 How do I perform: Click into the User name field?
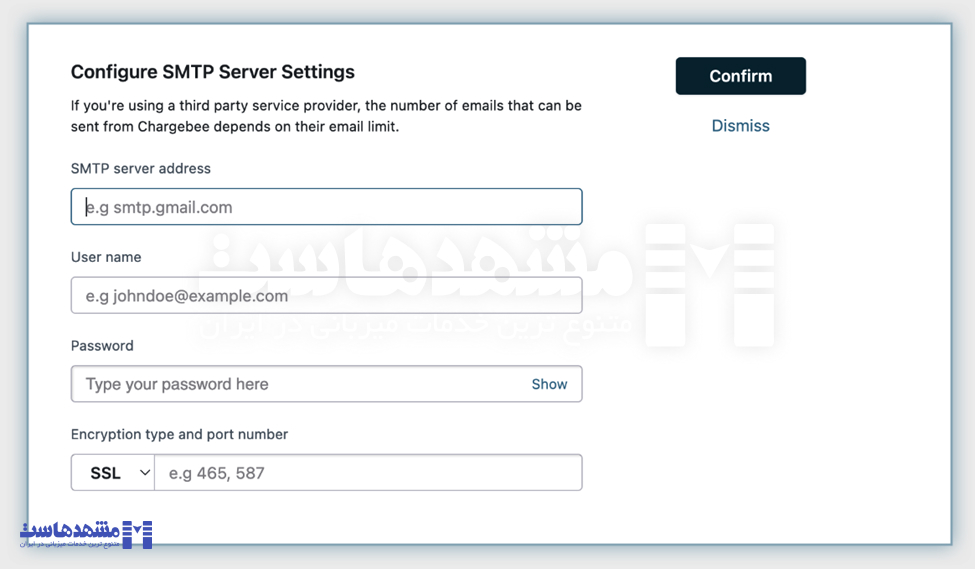coord(326,296)
